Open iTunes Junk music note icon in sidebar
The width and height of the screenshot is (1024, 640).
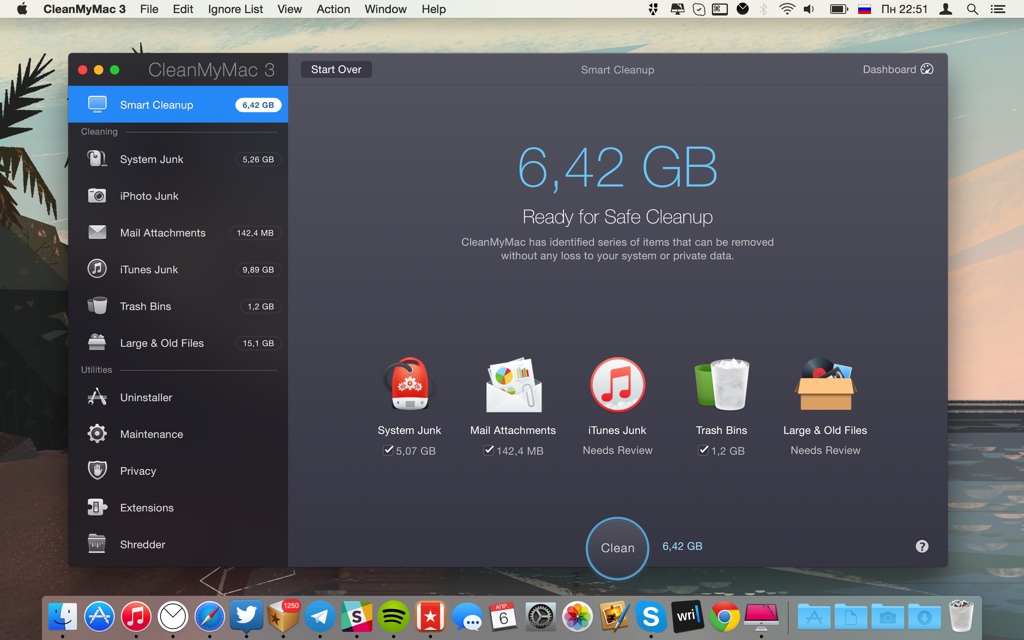click(97, 268)
